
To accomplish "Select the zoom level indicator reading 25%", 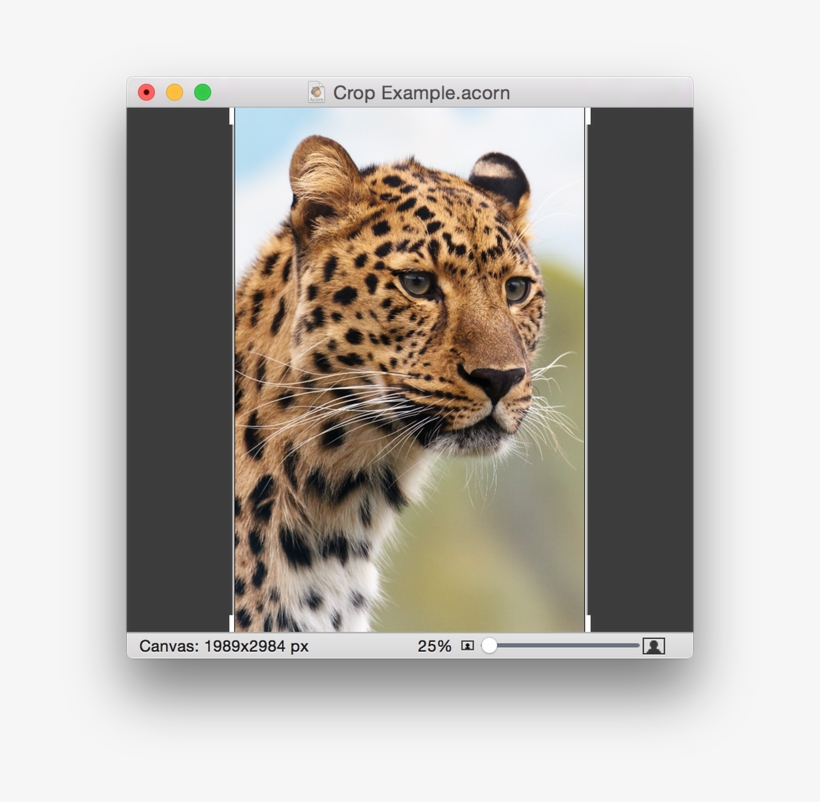I will pyautogui.click(x=433, y=646).
